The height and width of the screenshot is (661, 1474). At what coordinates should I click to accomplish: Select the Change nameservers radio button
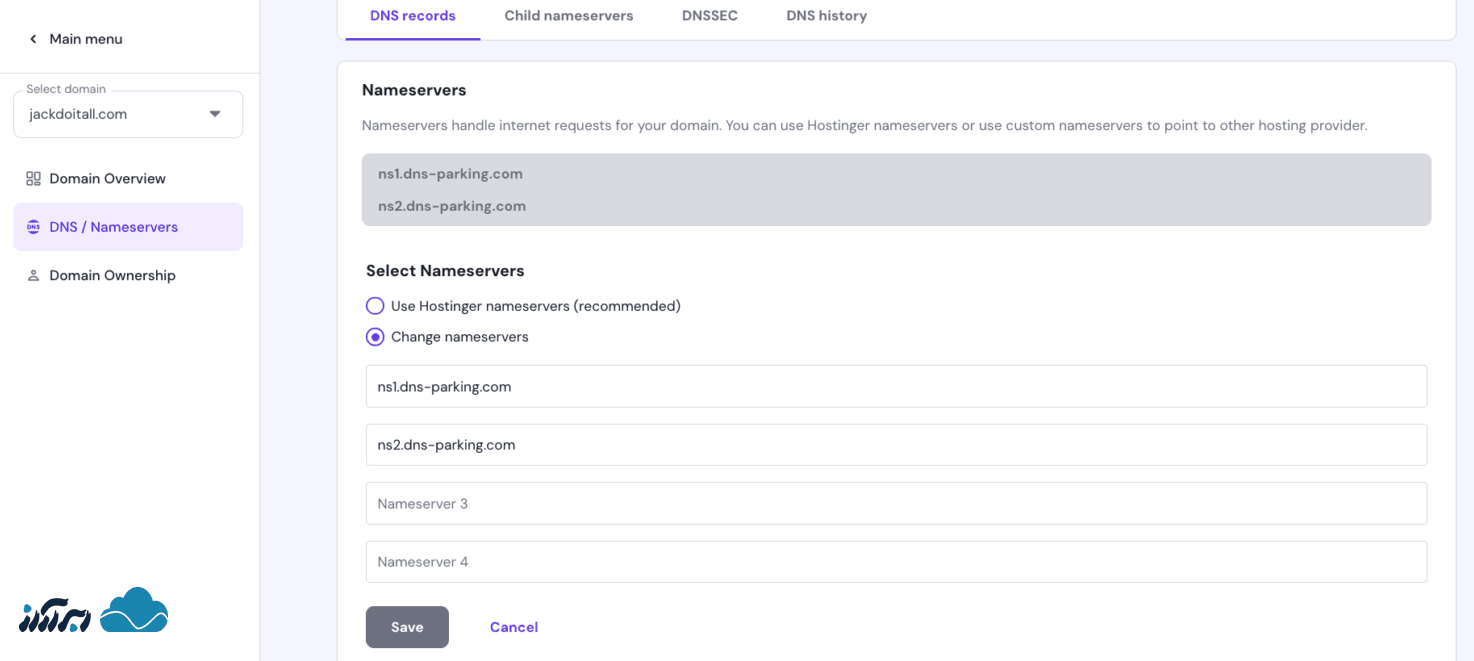tap(375, 337)
